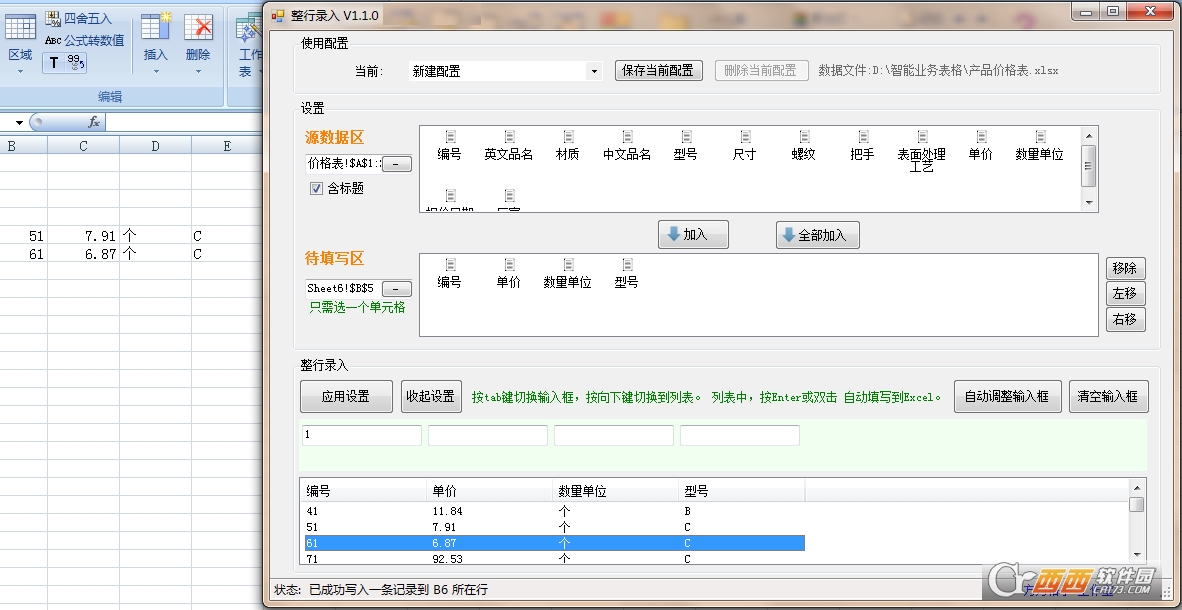Select the 英文品名 field in source list
This screenshot has width=1182, height=610.
(509, 146)
